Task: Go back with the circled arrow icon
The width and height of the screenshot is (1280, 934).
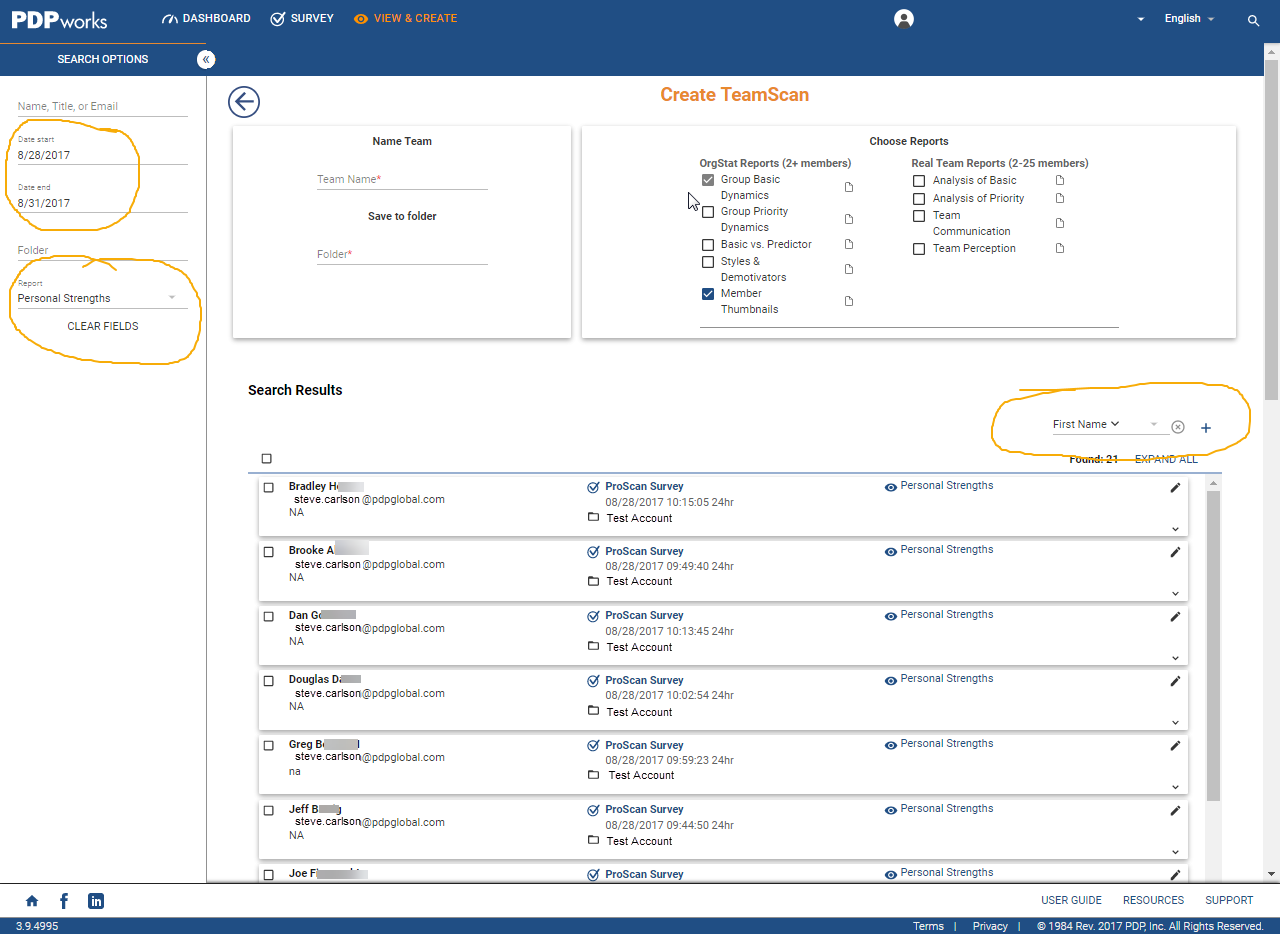Action: [244, 102]
